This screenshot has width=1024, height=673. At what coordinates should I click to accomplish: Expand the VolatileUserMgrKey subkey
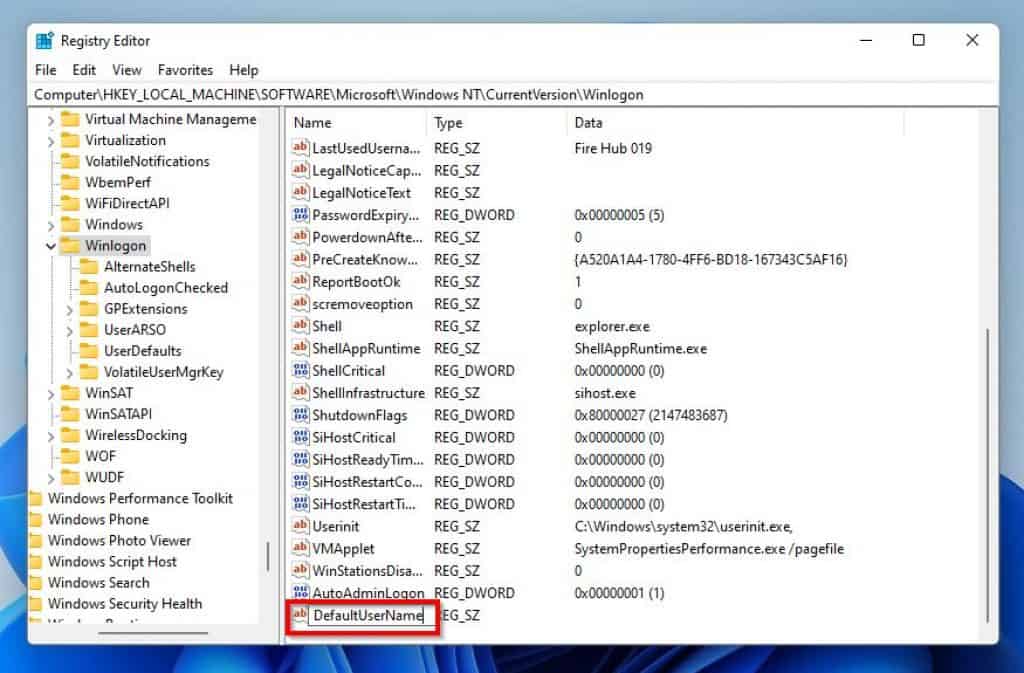click(69, 373)
